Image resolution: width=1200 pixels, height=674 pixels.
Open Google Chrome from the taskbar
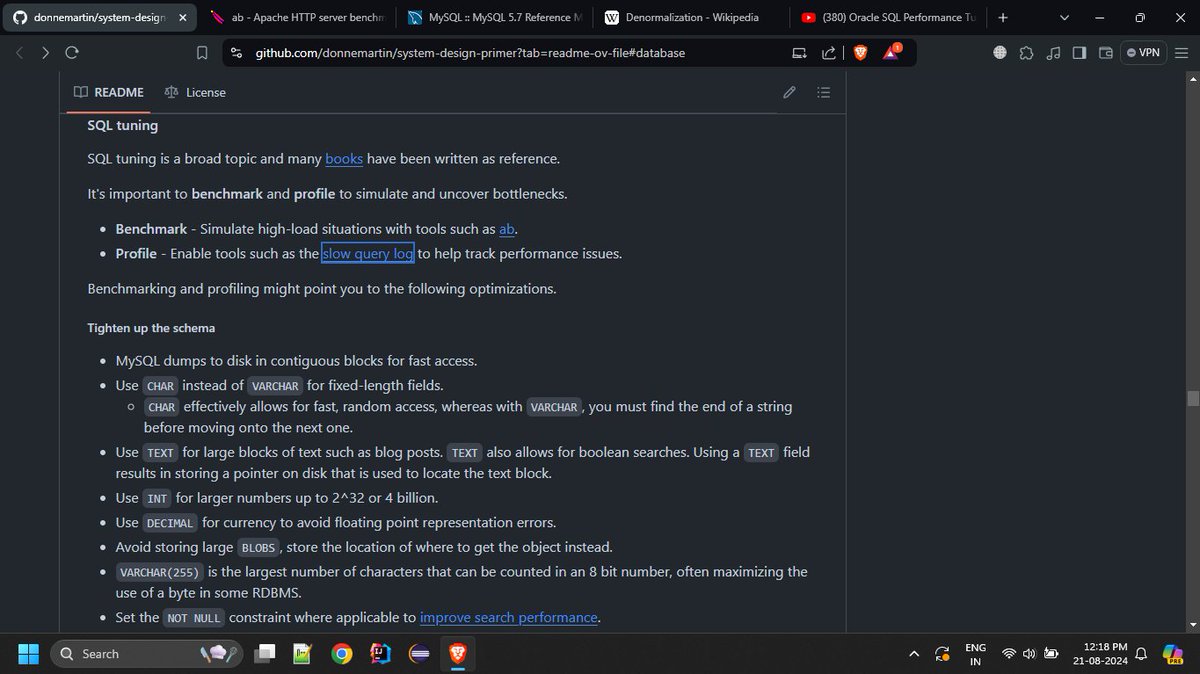[342, 654]
